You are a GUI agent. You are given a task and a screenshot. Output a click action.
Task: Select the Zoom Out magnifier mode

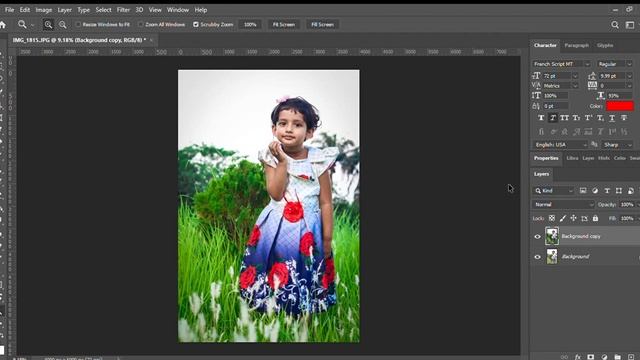[x=62, y=25]
